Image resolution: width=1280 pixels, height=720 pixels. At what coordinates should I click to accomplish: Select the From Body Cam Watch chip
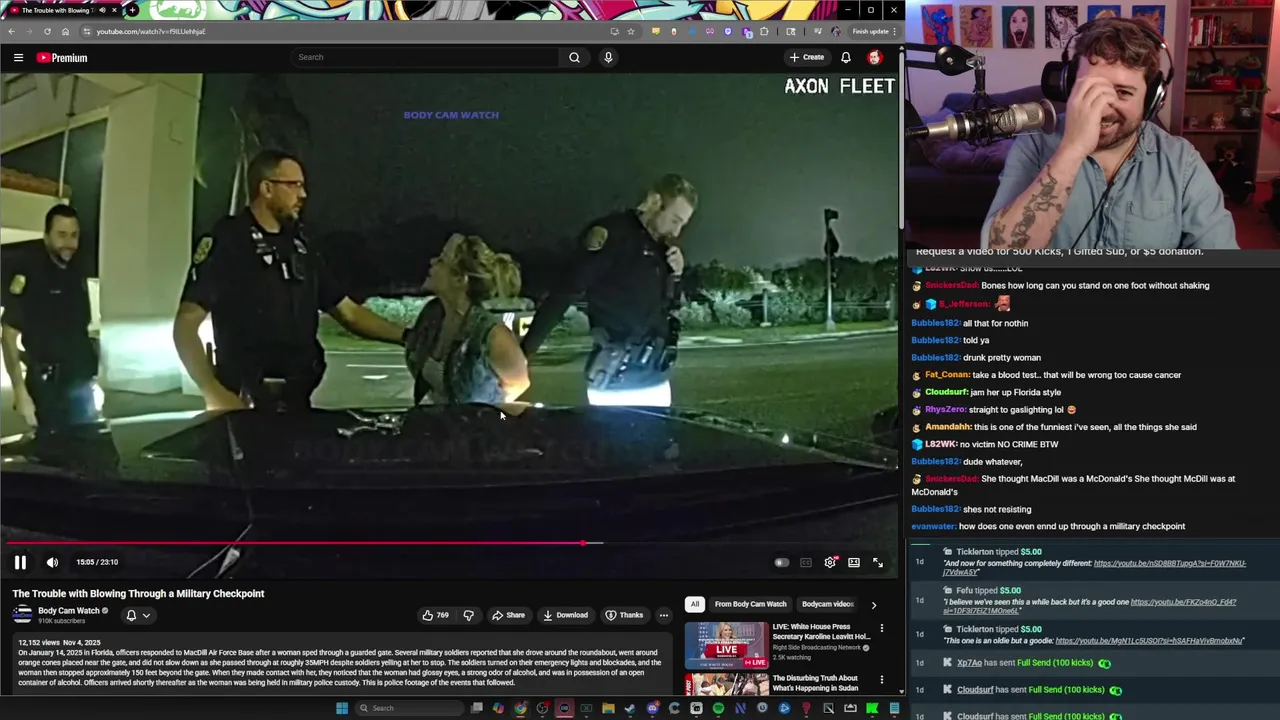coord(750,604)
